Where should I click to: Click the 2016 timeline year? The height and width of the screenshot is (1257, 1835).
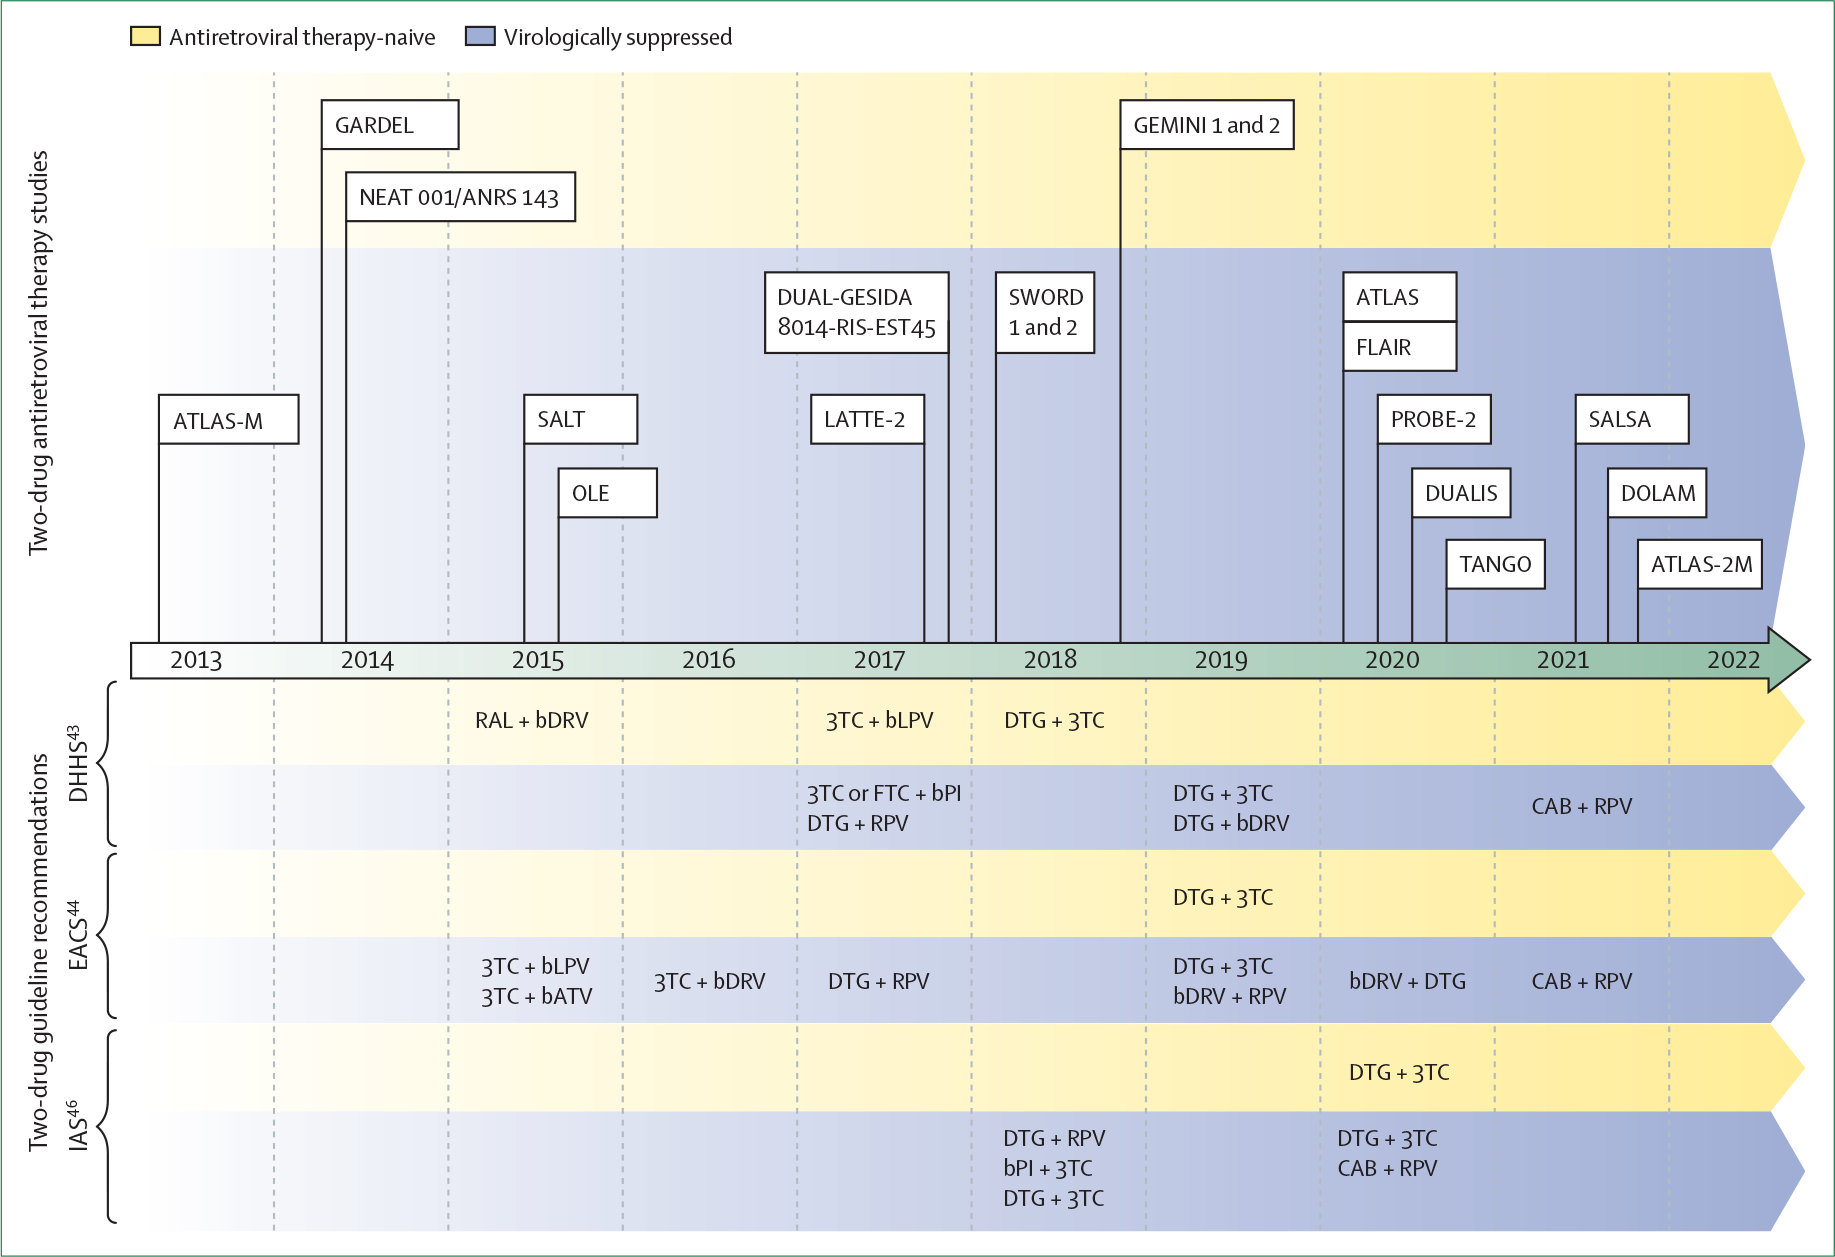point(709,660)
